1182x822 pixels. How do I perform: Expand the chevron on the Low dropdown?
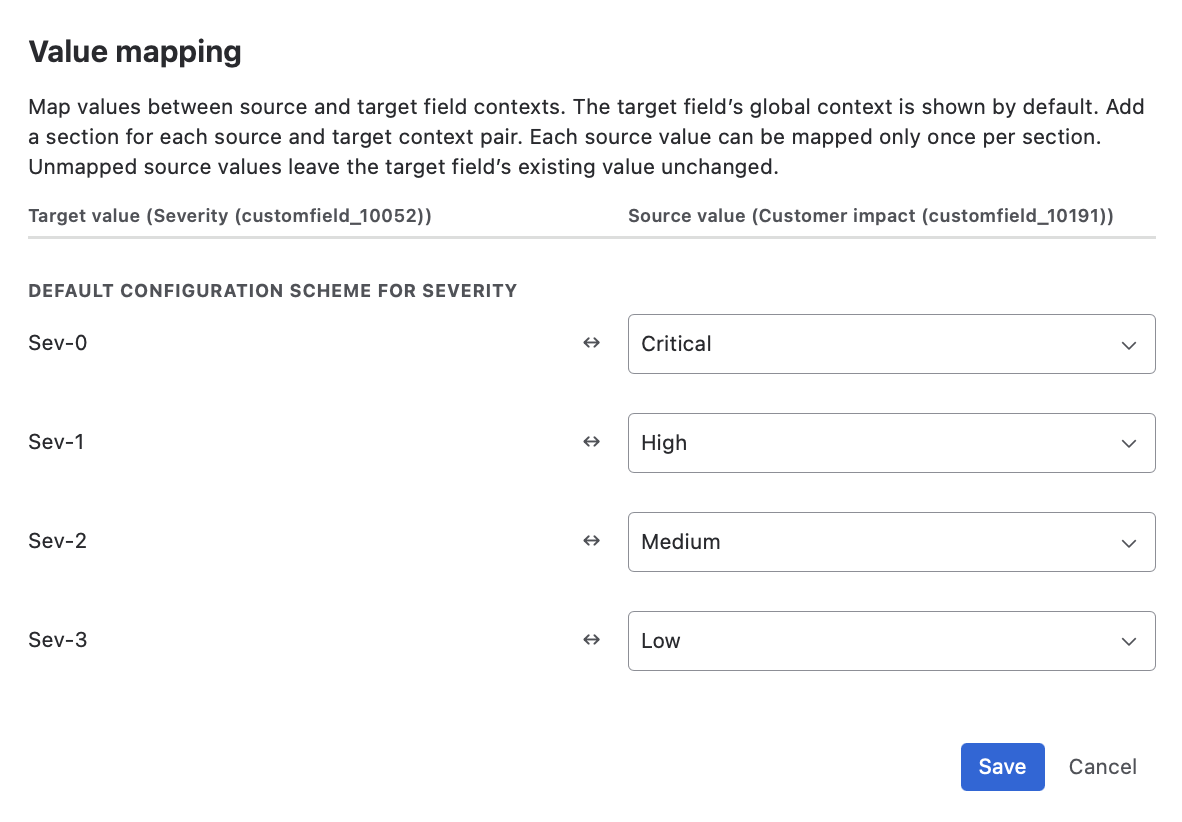click(x=1128, y=642)
